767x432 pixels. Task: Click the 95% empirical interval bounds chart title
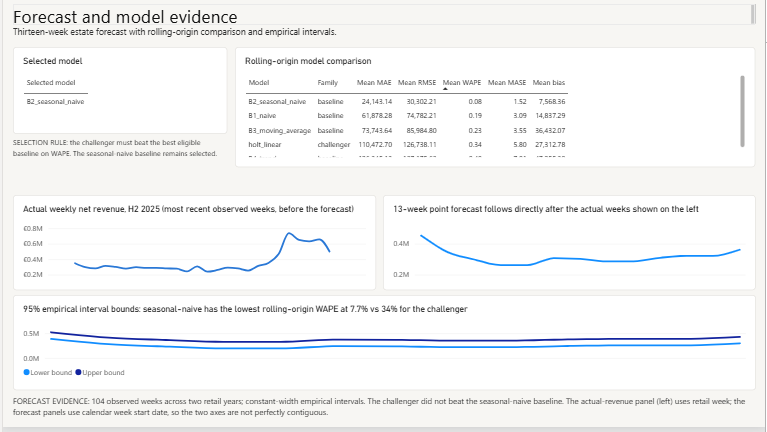(245, 309)
